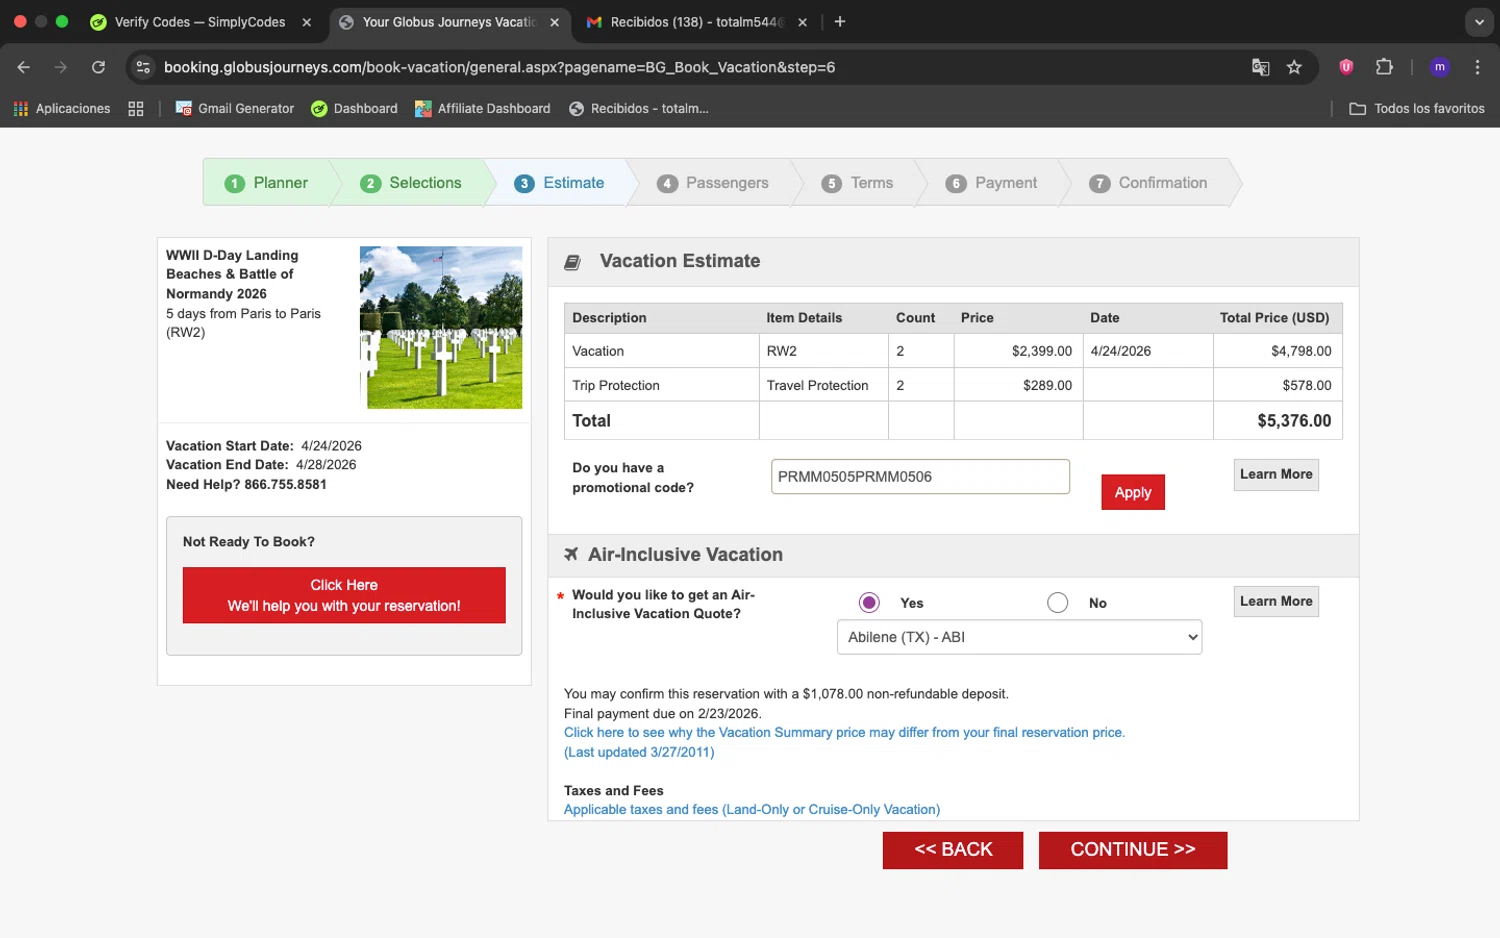Click the RW2 item details cell
This screenshot has width=1500, height=938.
click(824, 351)
